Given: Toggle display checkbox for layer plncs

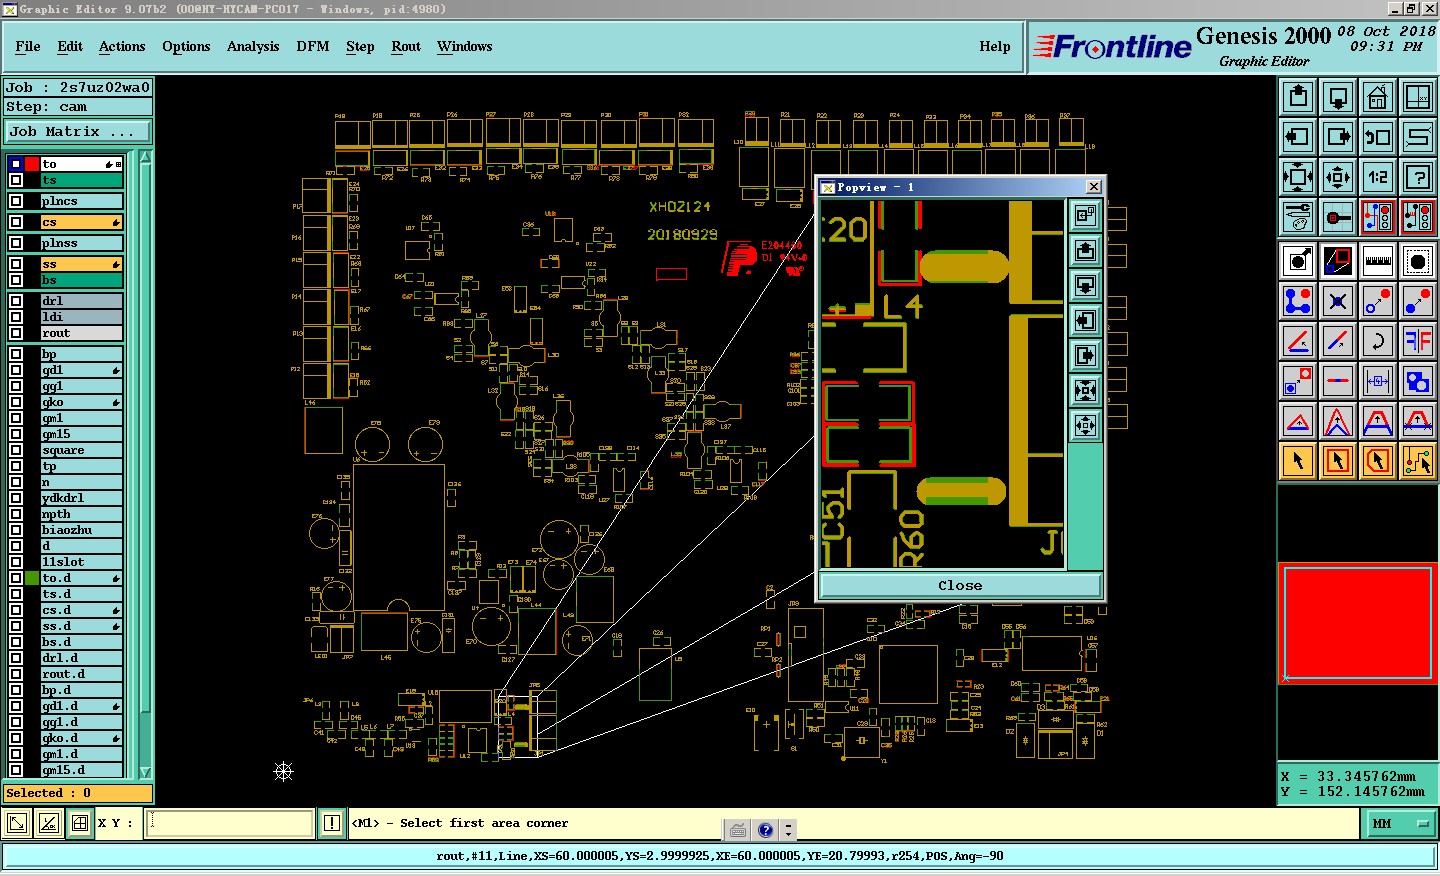Looking at the screenshot, I should (16, 201).
